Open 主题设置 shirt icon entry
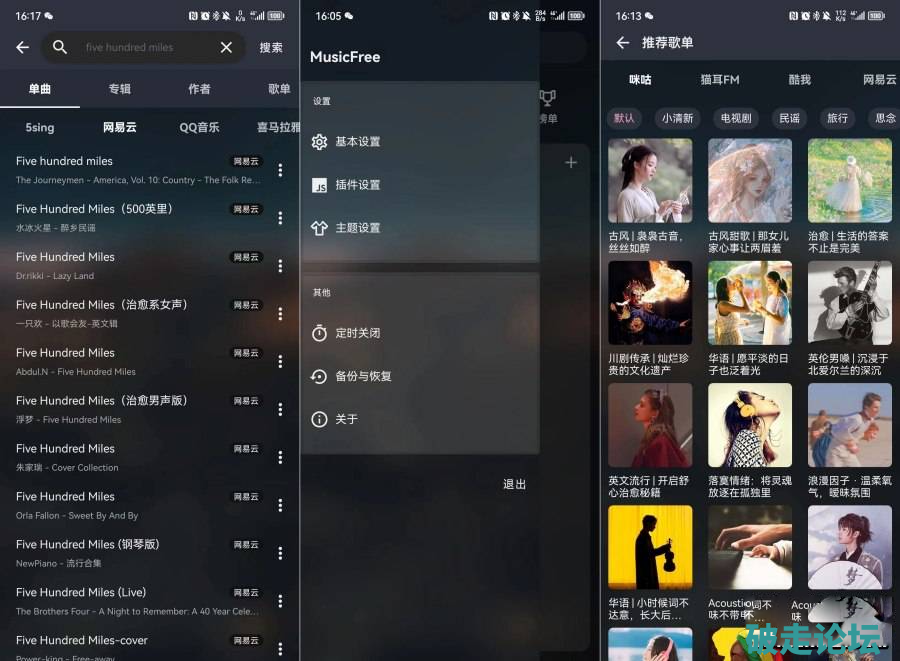The image size is (900, 661). [319, 228]
